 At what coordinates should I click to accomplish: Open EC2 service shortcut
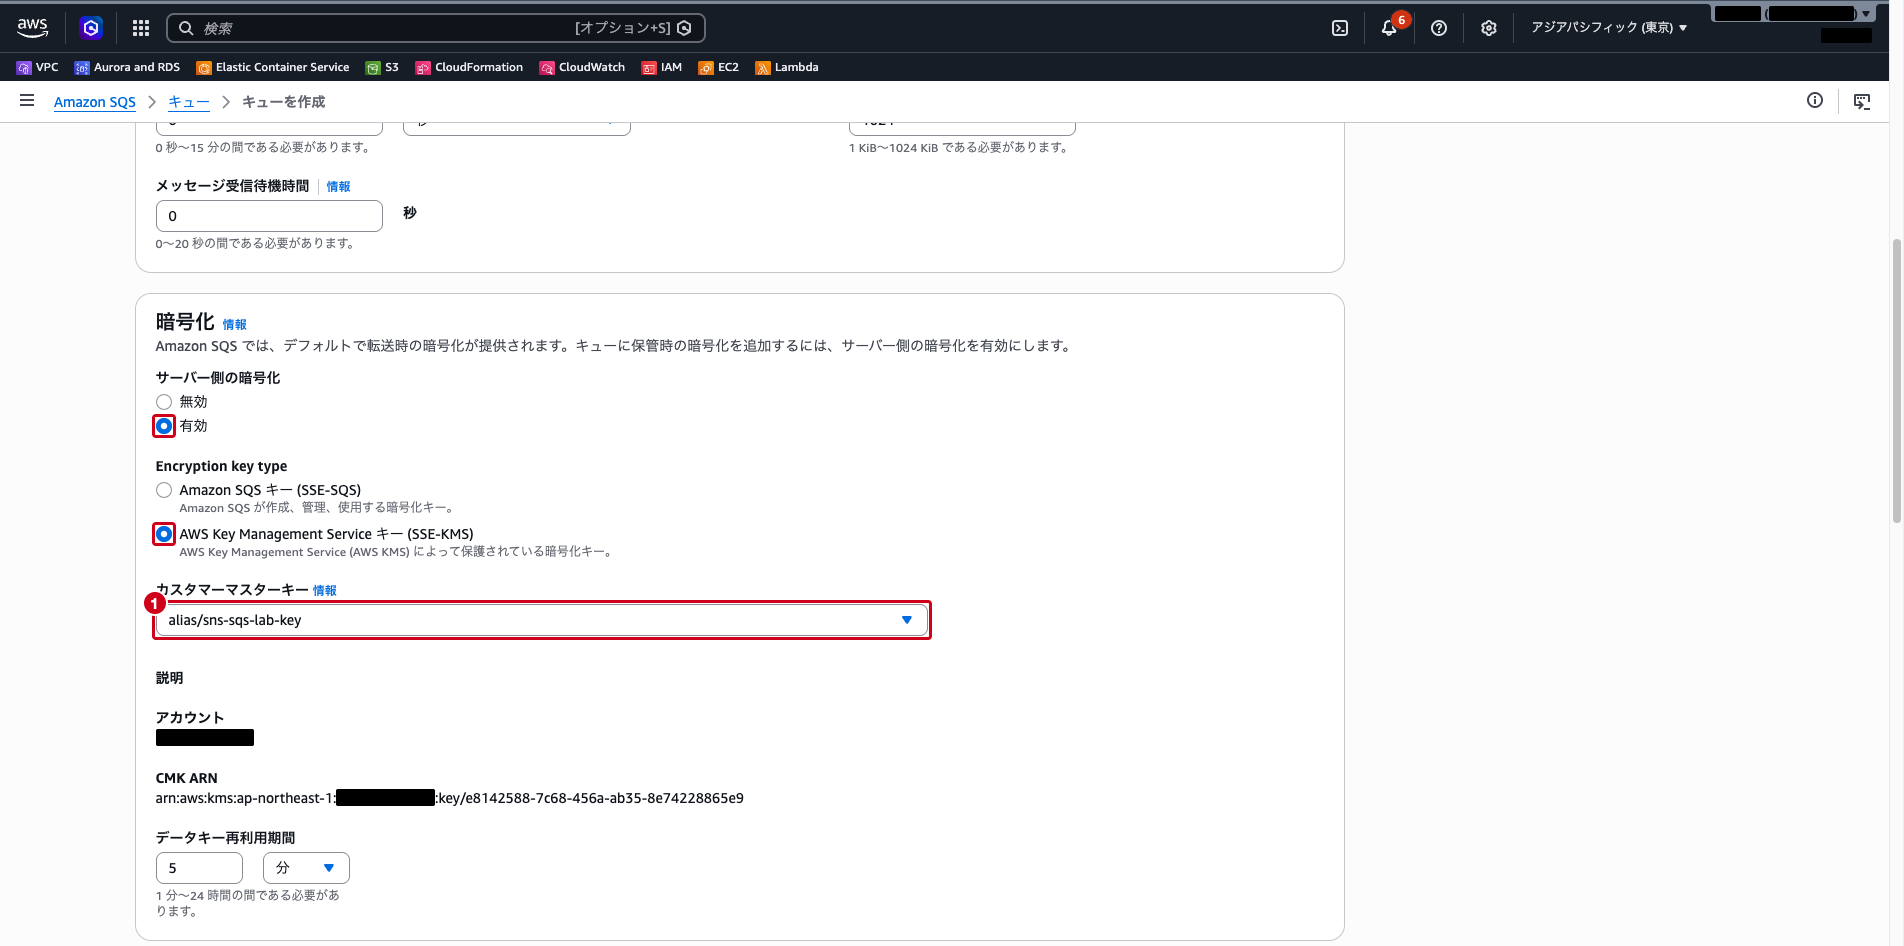(718, 67)
